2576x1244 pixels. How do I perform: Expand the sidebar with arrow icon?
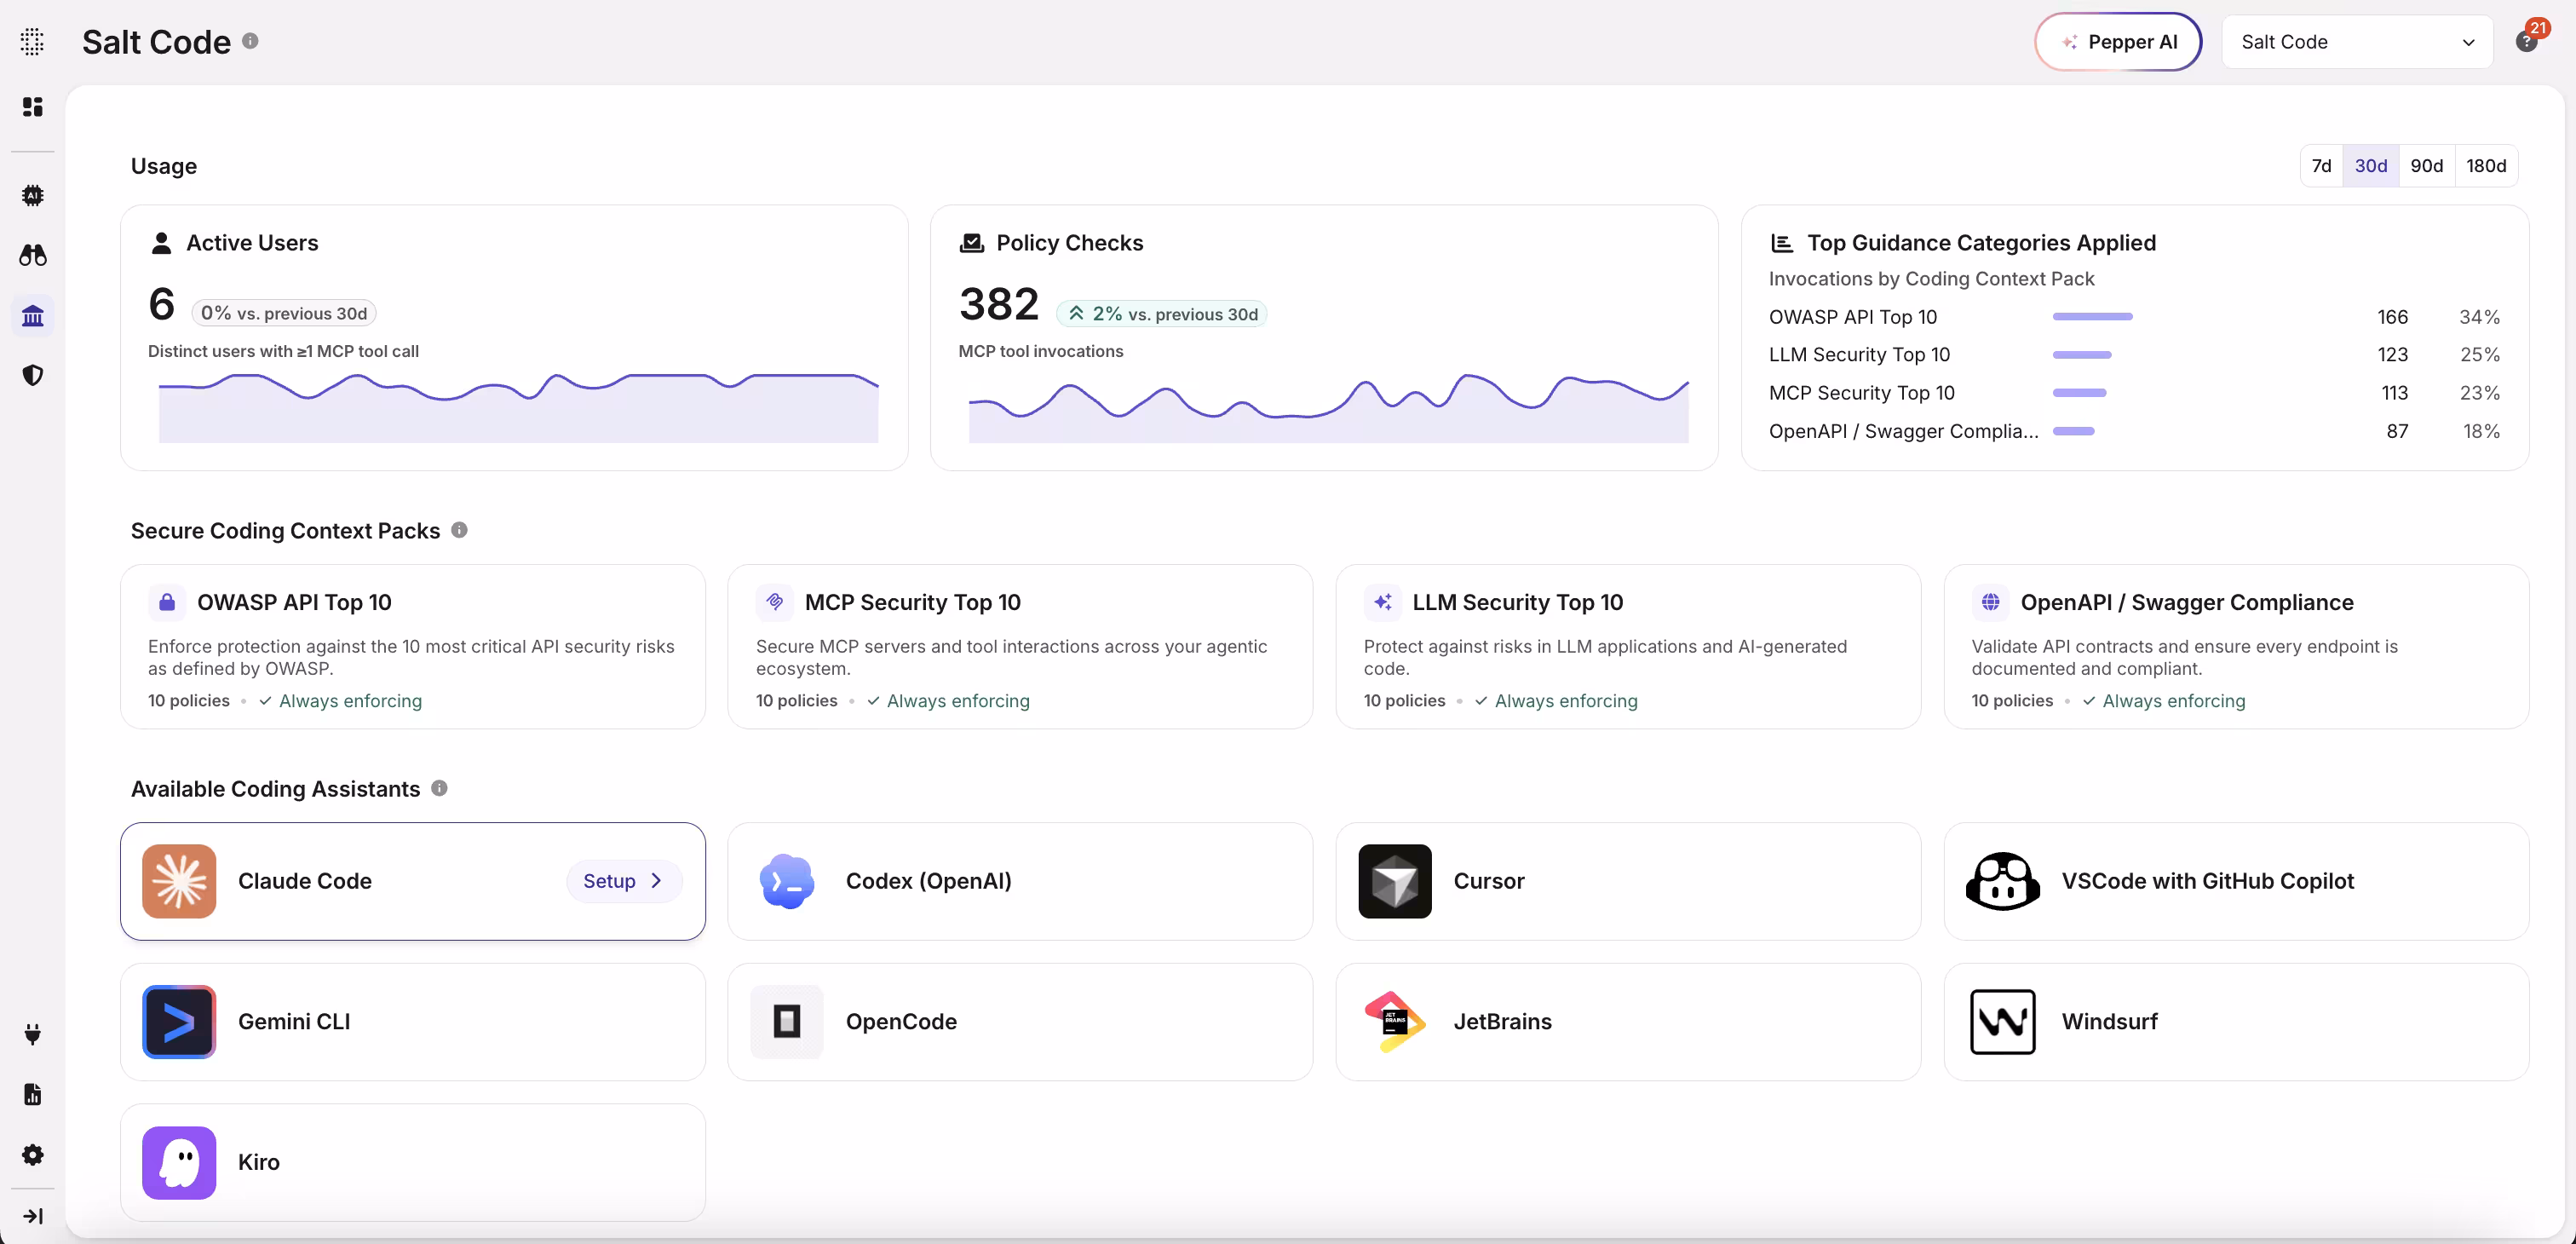[x=32, y=1216]
